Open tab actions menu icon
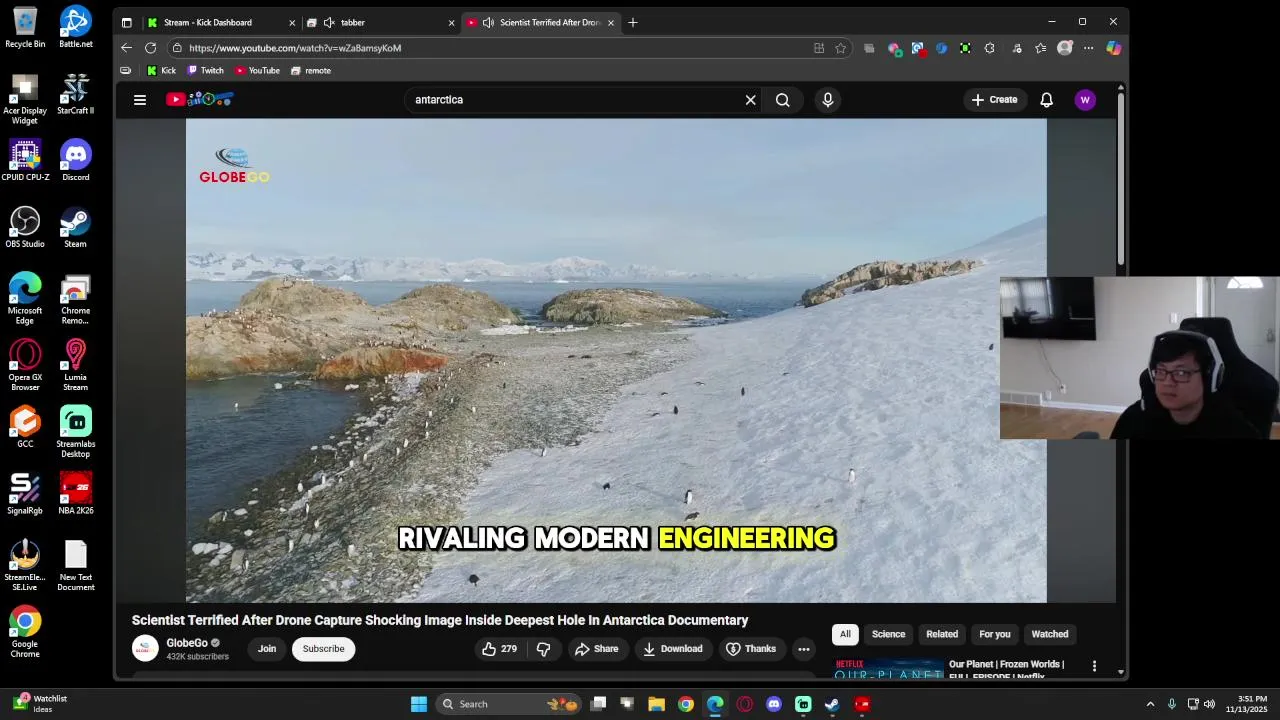 126,22
